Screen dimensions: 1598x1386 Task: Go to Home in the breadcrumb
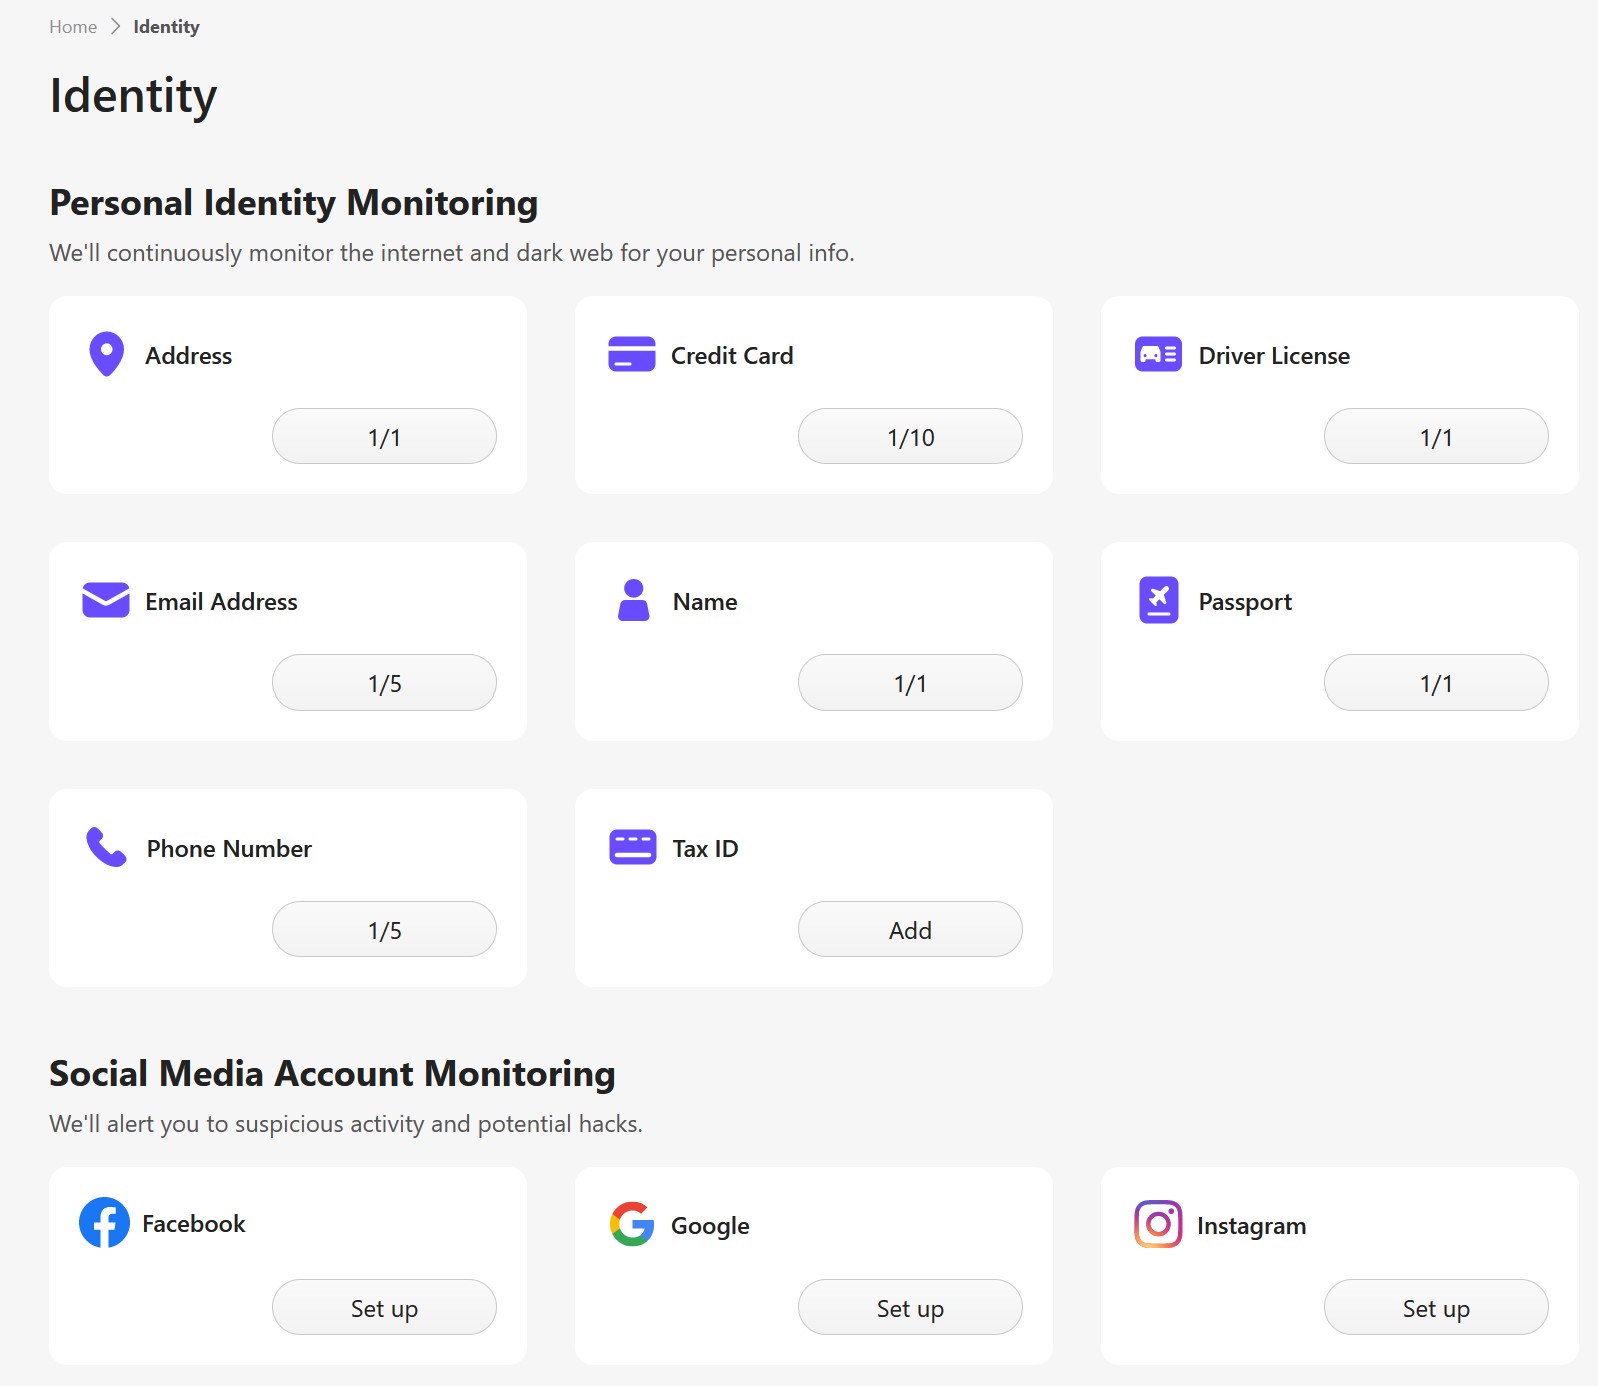pos(73,27)
